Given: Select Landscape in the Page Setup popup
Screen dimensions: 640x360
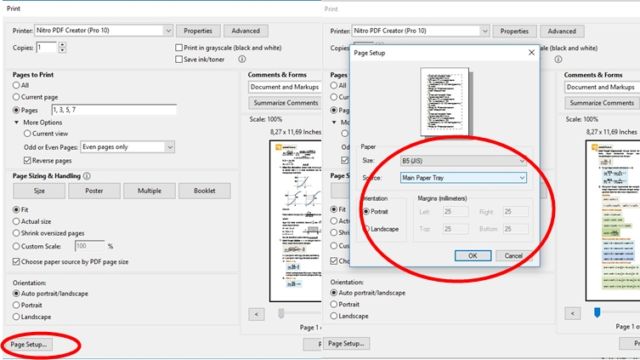Looking at the screenshot, I should (367, 229).
